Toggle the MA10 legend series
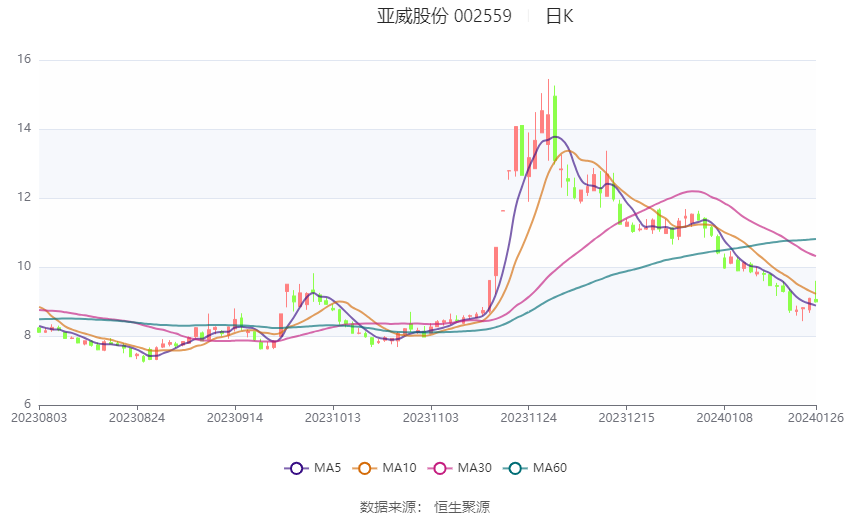This screenshot has width=850, height=517. pyautogui.click(x=384, y=468)
